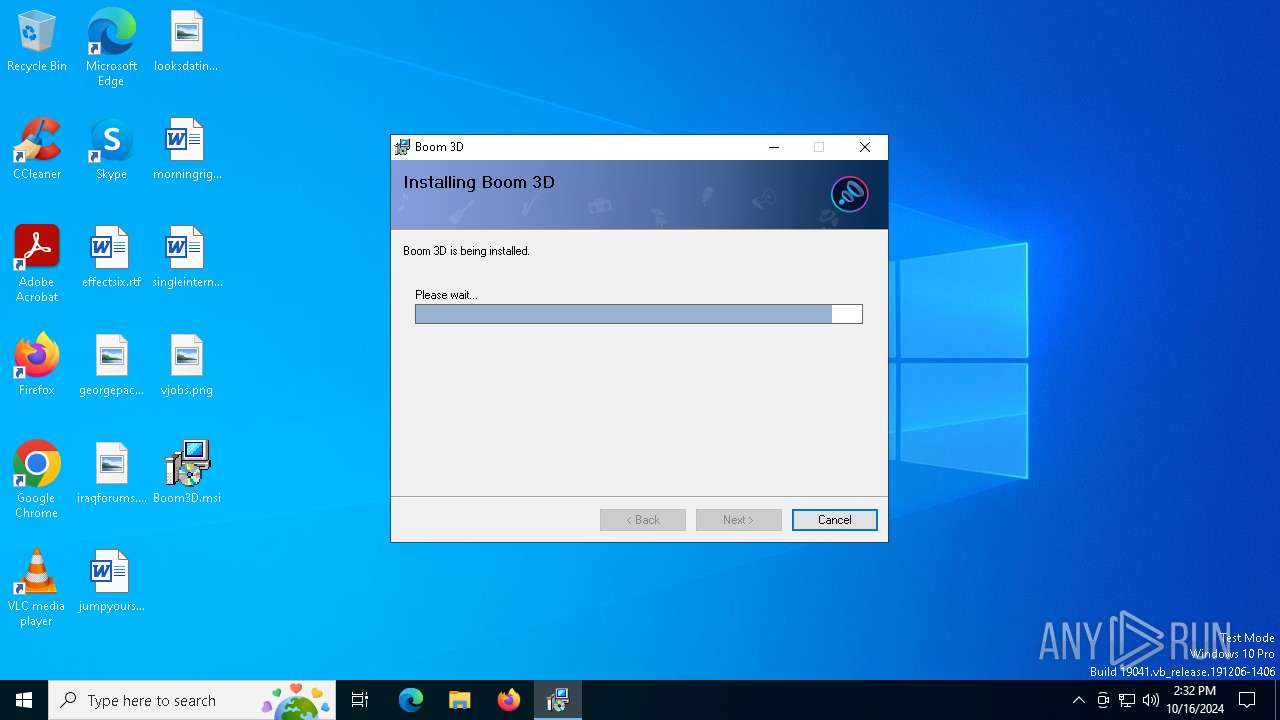Click the "Please wait..." label
The width and height of the screenshot is (1280, 720).
pyautogui.click(x=446, y=295)
